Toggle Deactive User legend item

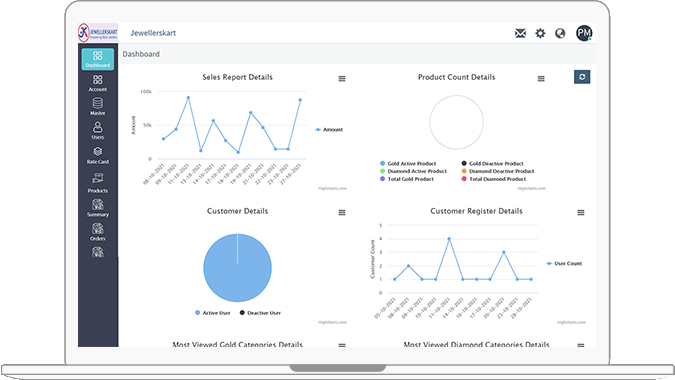(x=260, y=313)
